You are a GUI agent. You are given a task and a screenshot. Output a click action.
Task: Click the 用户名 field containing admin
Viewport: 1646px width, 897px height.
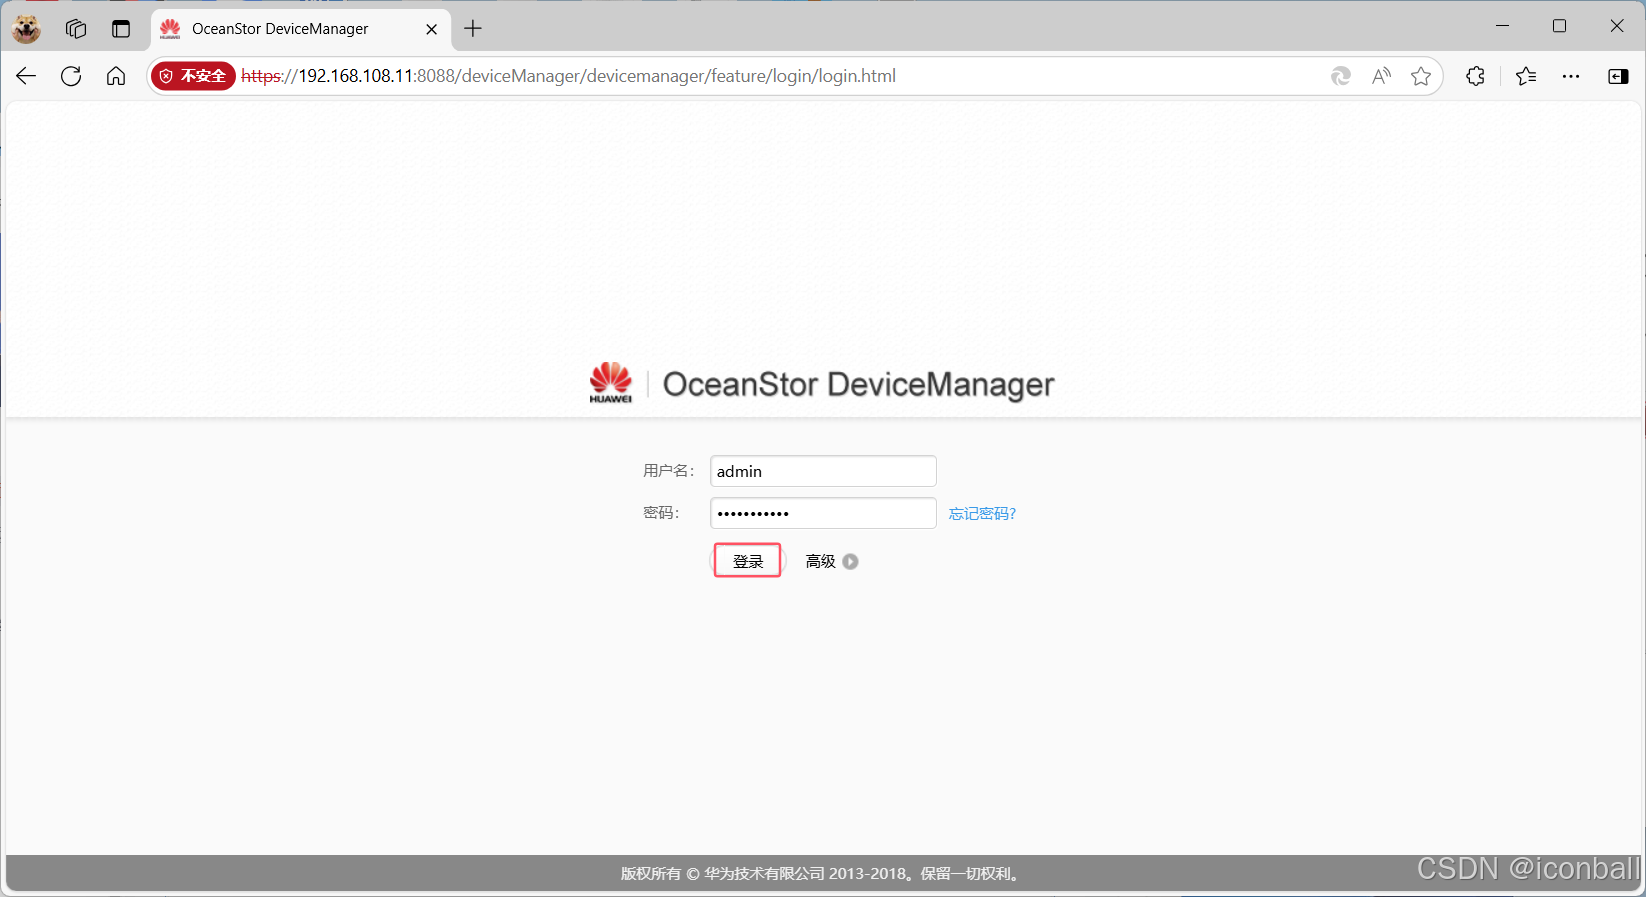click(x=823, y=471)
